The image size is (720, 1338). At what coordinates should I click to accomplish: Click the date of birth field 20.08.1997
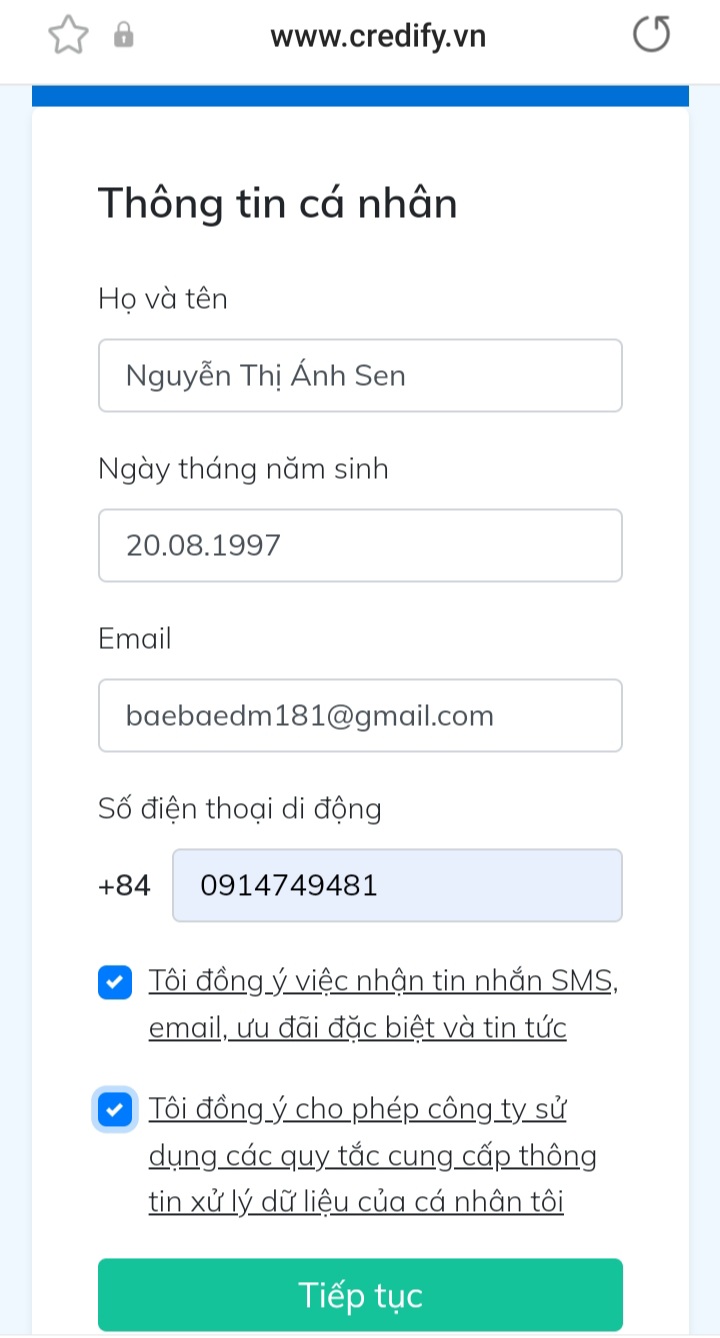(360, 546)
